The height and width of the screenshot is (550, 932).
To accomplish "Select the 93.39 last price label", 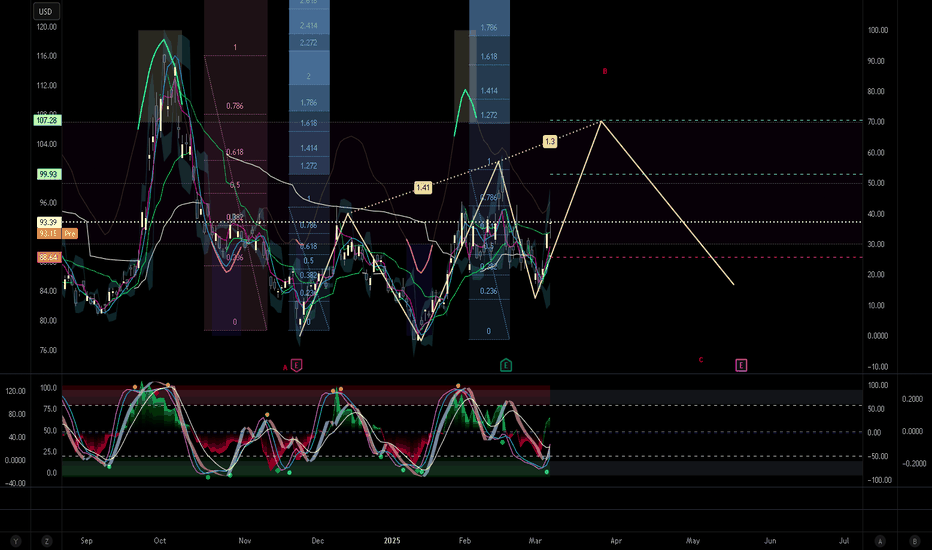I will click(48, 222).
